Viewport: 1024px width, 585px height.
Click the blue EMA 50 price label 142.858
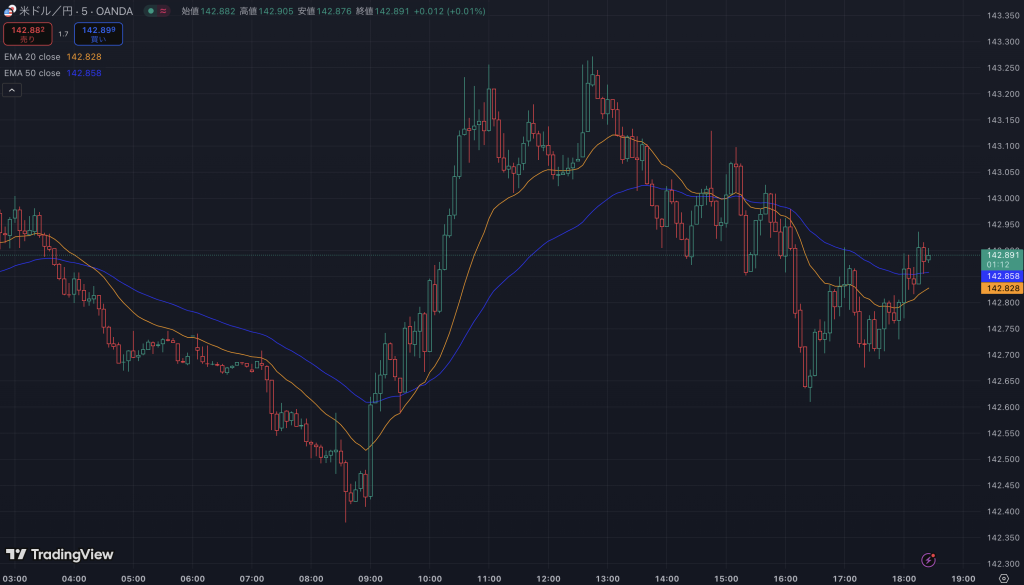click(1002, 276)
